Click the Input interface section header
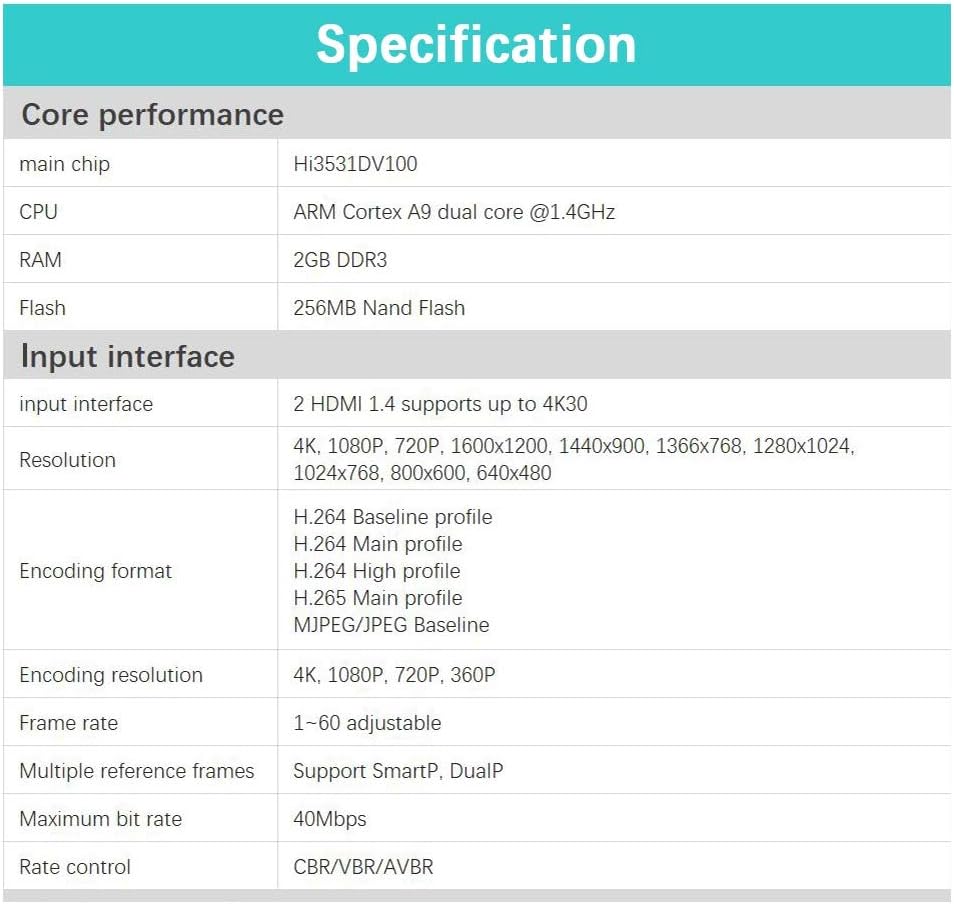Image resolution: width=954 pixels, height=904 pixels. (128, 357)
